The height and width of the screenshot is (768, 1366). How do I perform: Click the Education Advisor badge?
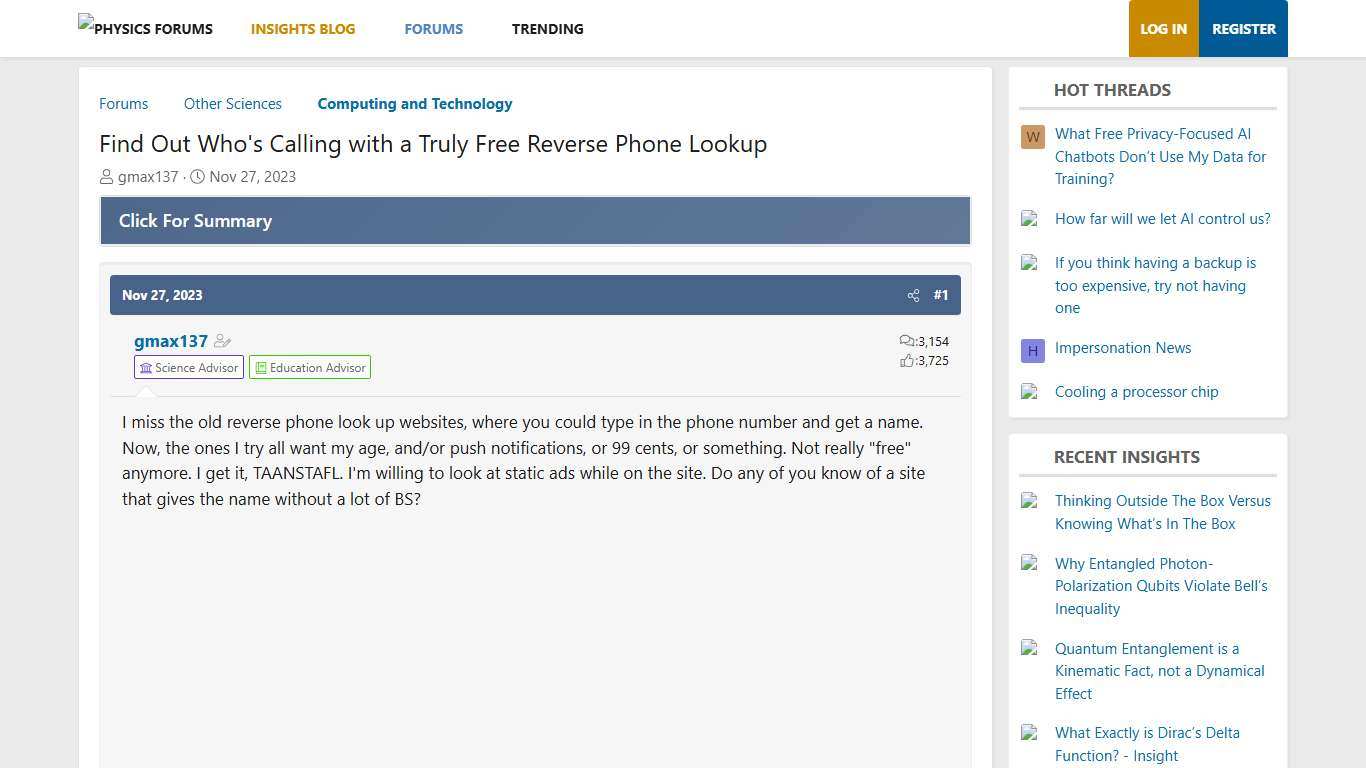[310, 367]
